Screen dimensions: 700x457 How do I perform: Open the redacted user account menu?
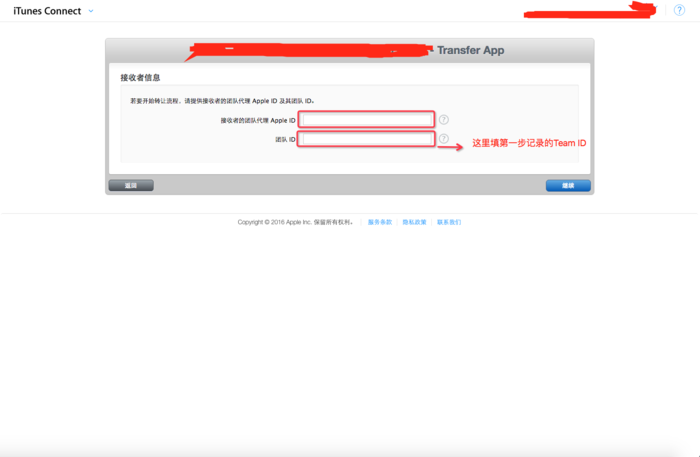(x=592, y=11)
